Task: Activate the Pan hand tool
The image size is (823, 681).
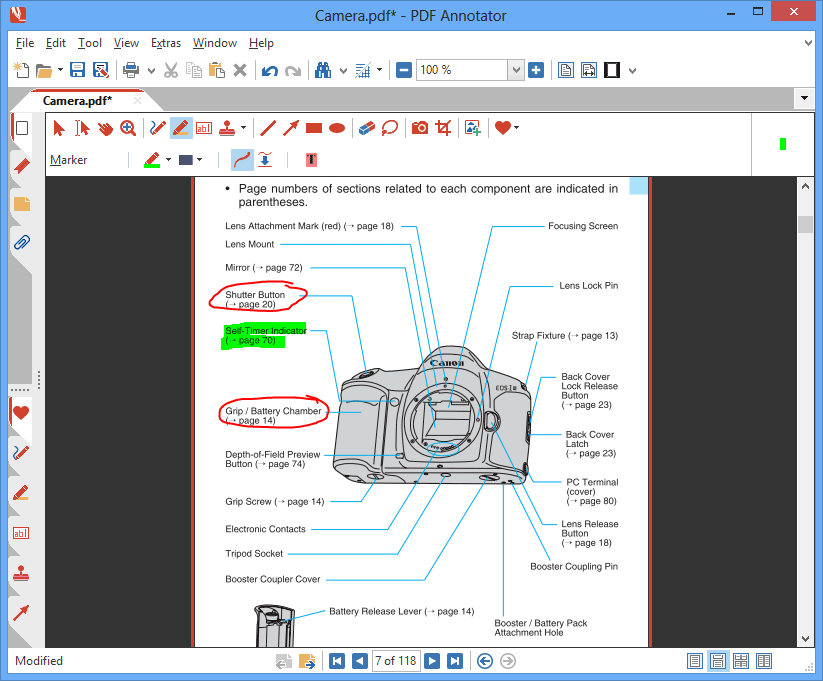Action: (x=105, y=128)
